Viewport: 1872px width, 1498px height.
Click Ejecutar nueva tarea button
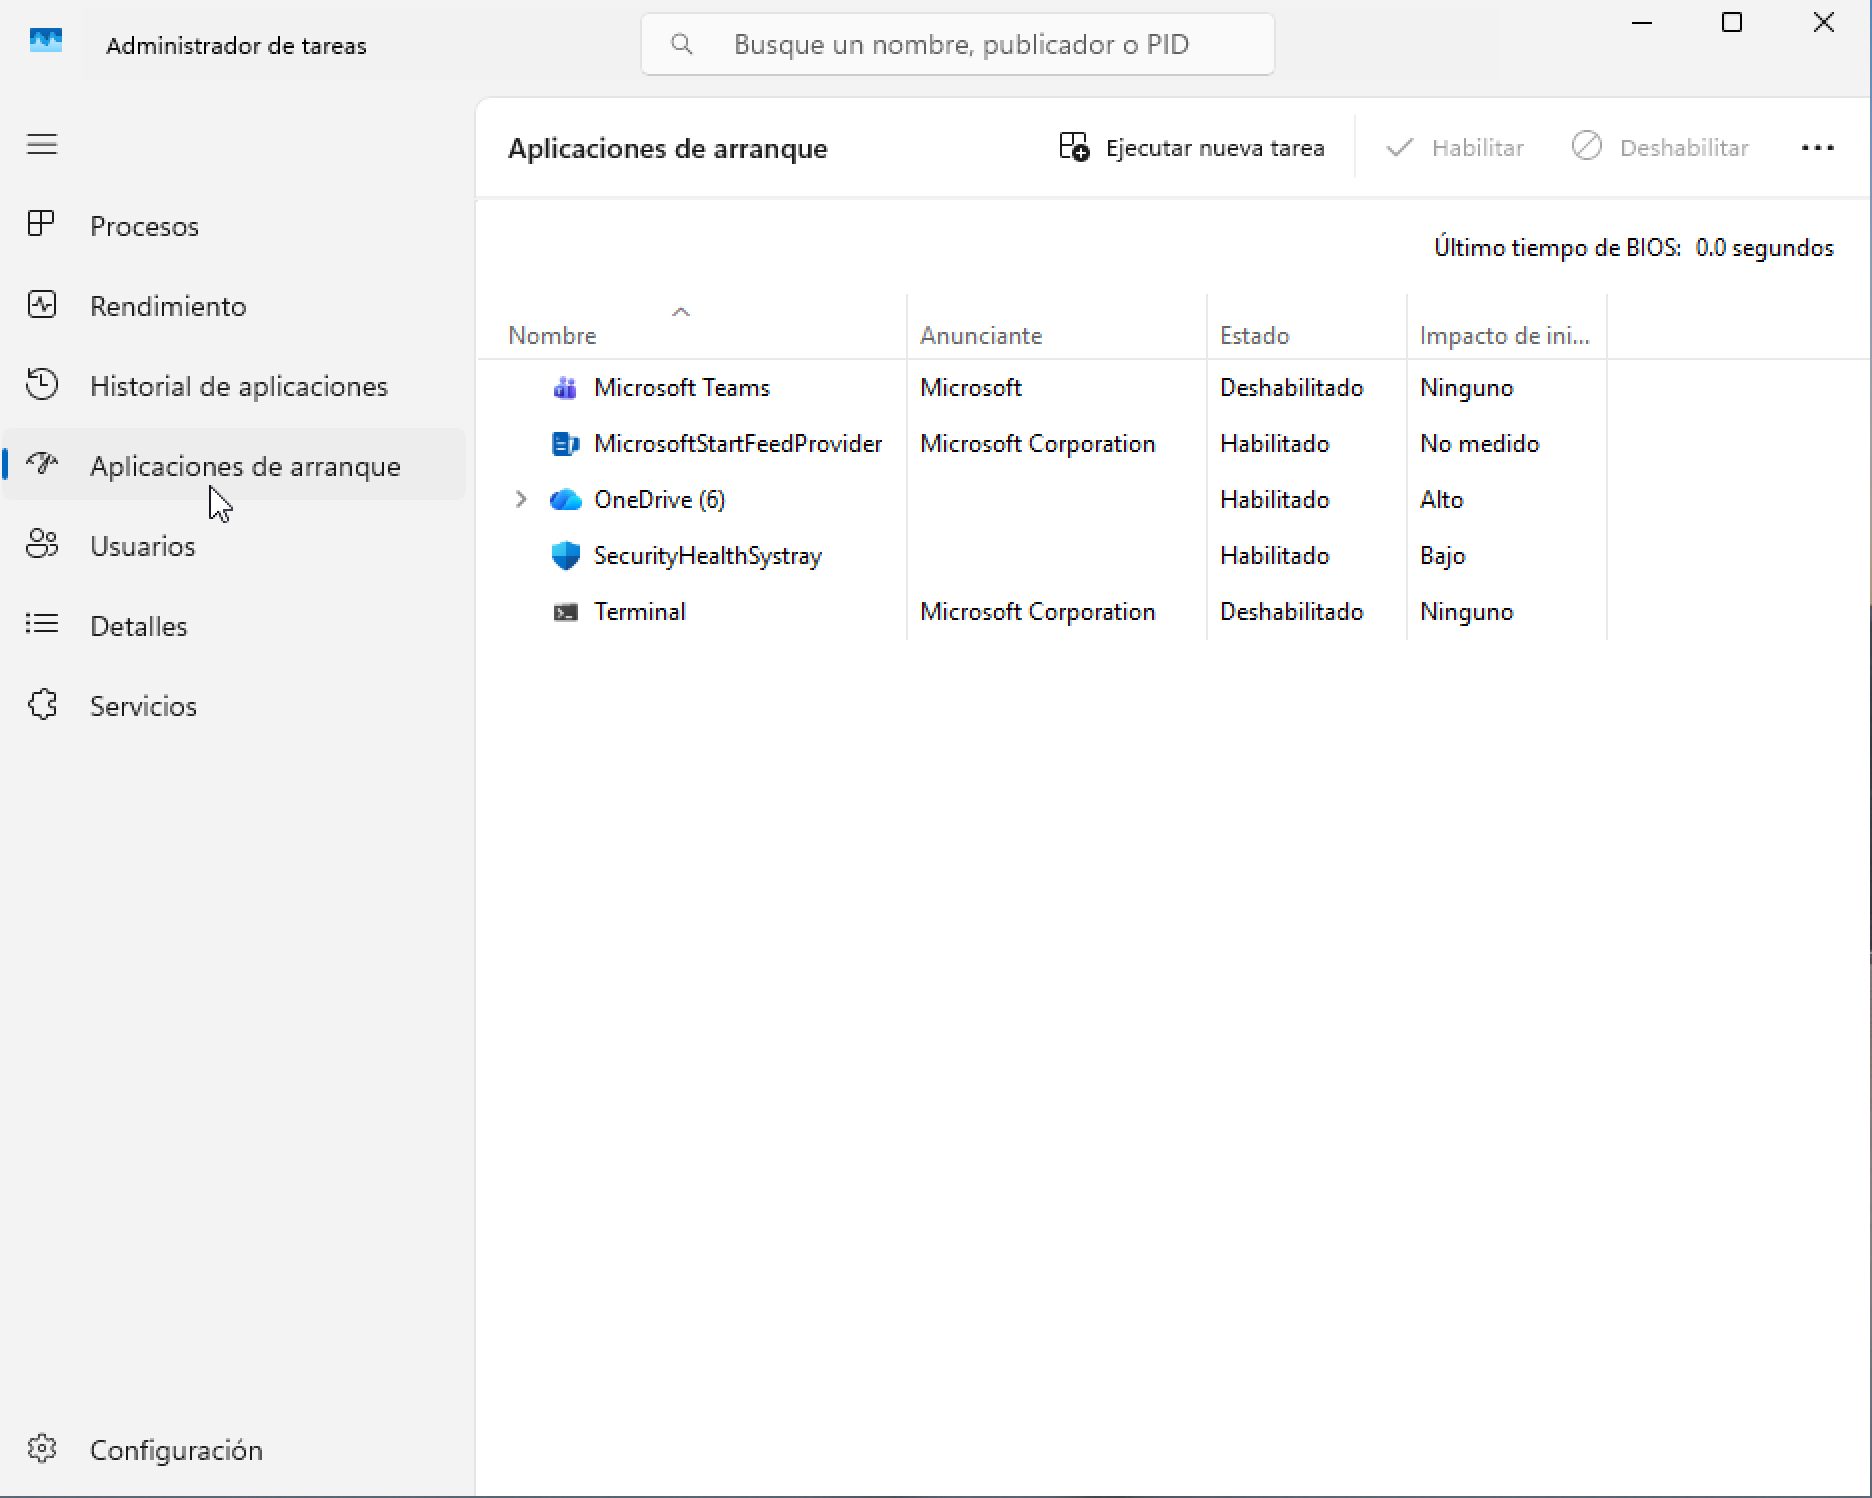(1191, 148)
